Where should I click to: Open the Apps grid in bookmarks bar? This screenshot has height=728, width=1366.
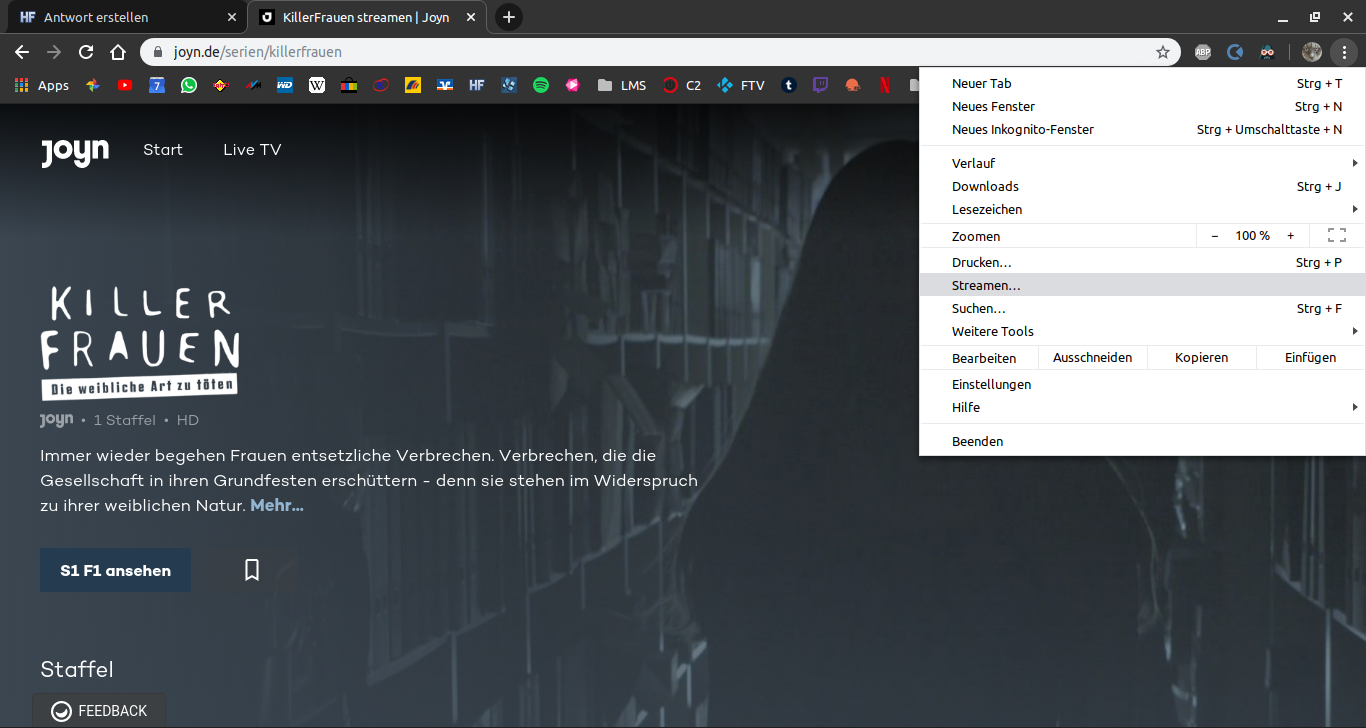click(42, 86)
